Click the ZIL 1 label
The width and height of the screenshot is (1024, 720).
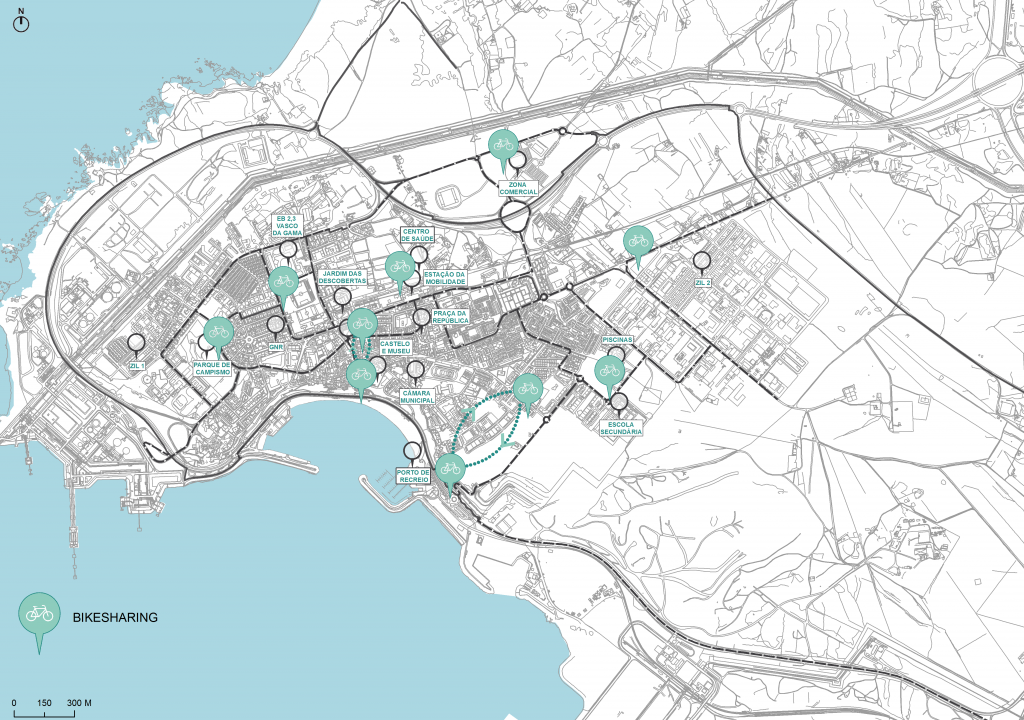tap(136, 365)
